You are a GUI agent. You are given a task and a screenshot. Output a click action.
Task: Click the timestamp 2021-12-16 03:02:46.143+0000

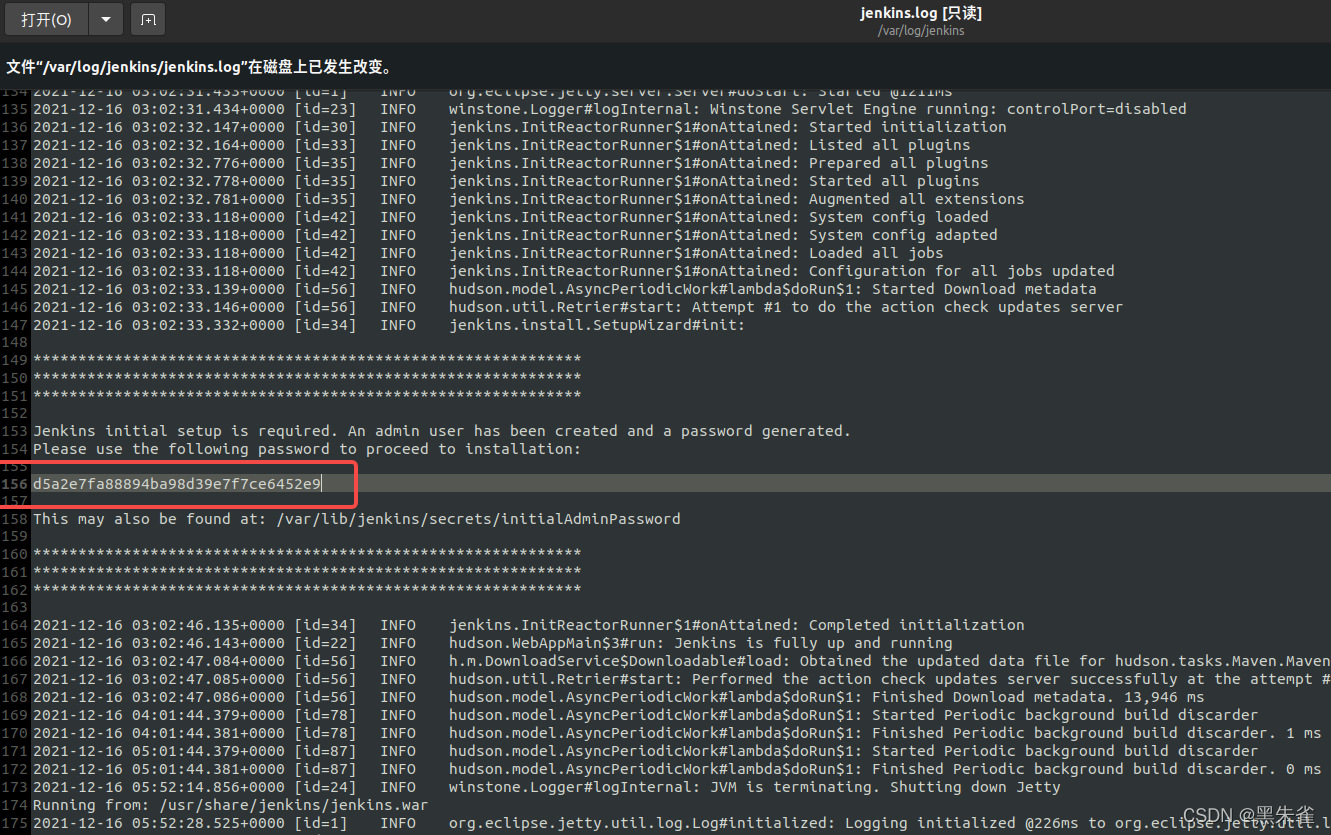click(x=159, y=643)
